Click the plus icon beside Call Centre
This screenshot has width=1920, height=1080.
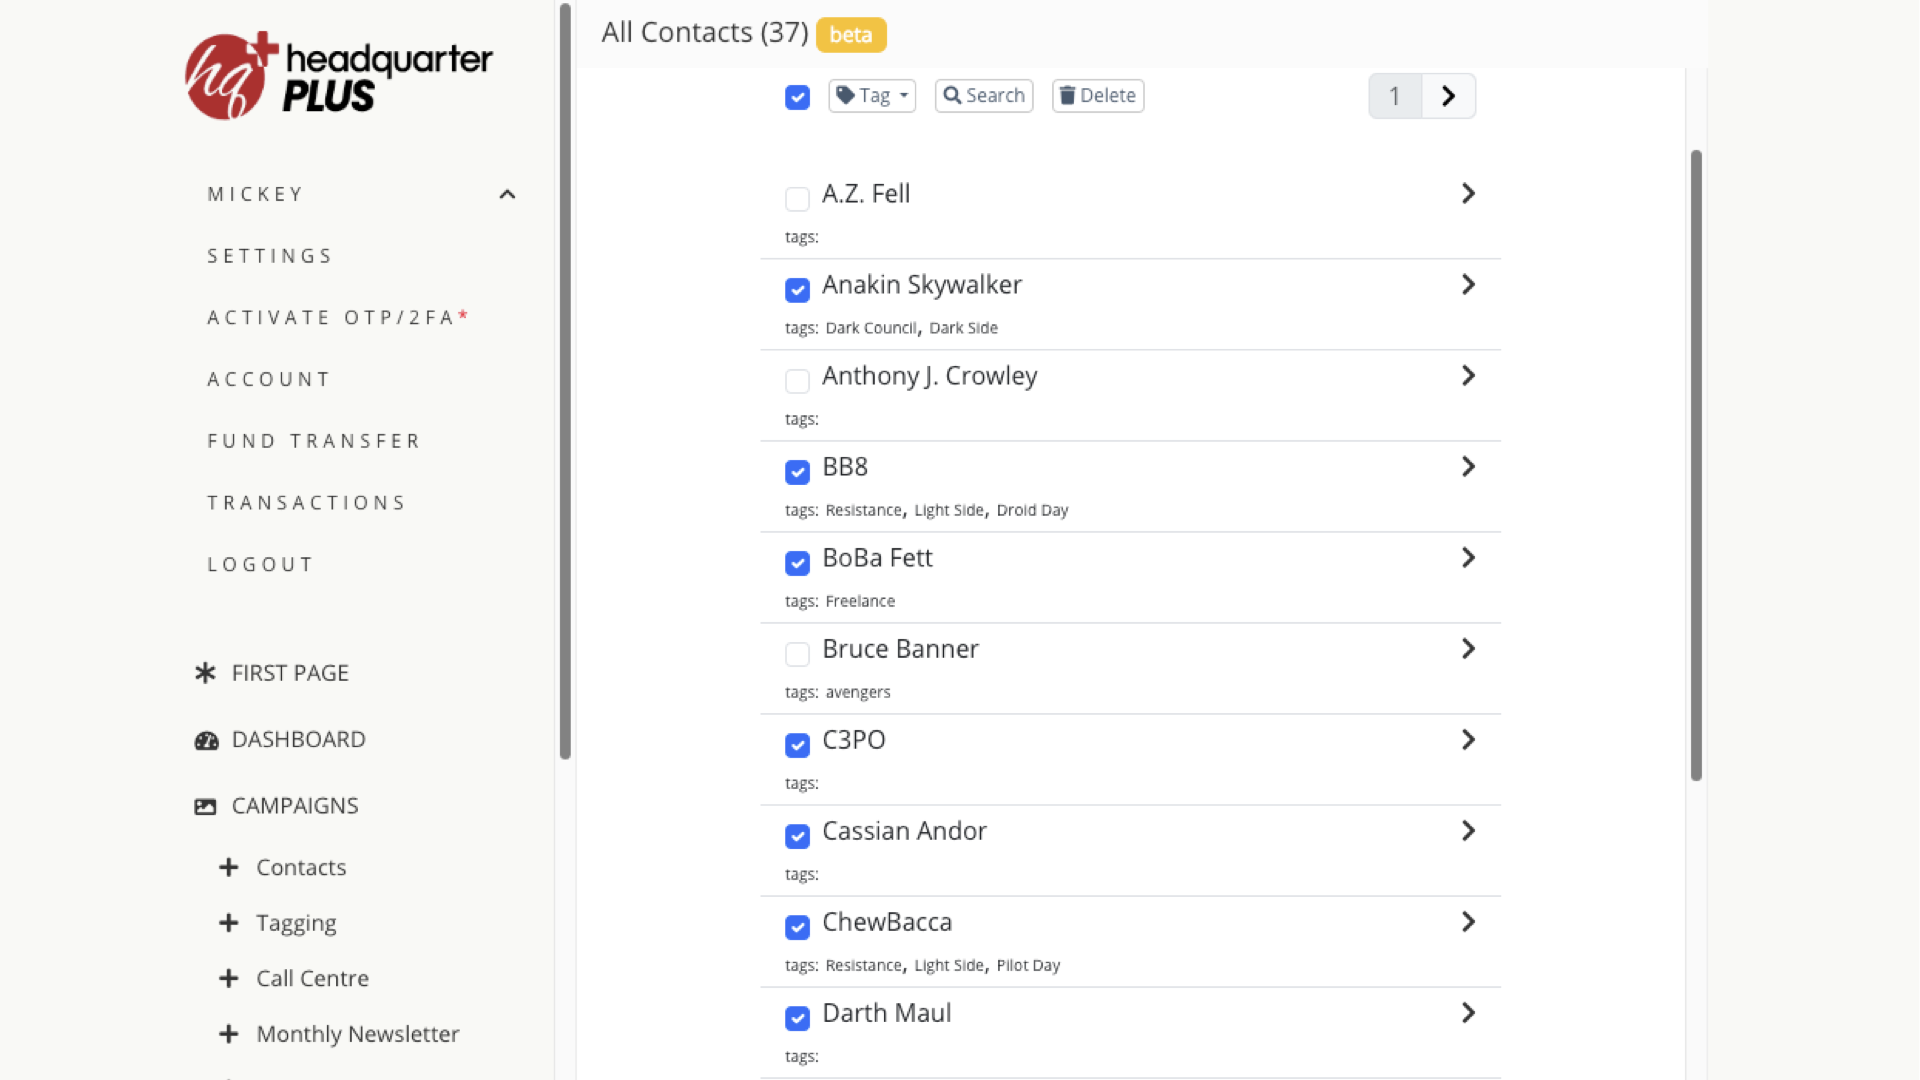coord(229,978)
